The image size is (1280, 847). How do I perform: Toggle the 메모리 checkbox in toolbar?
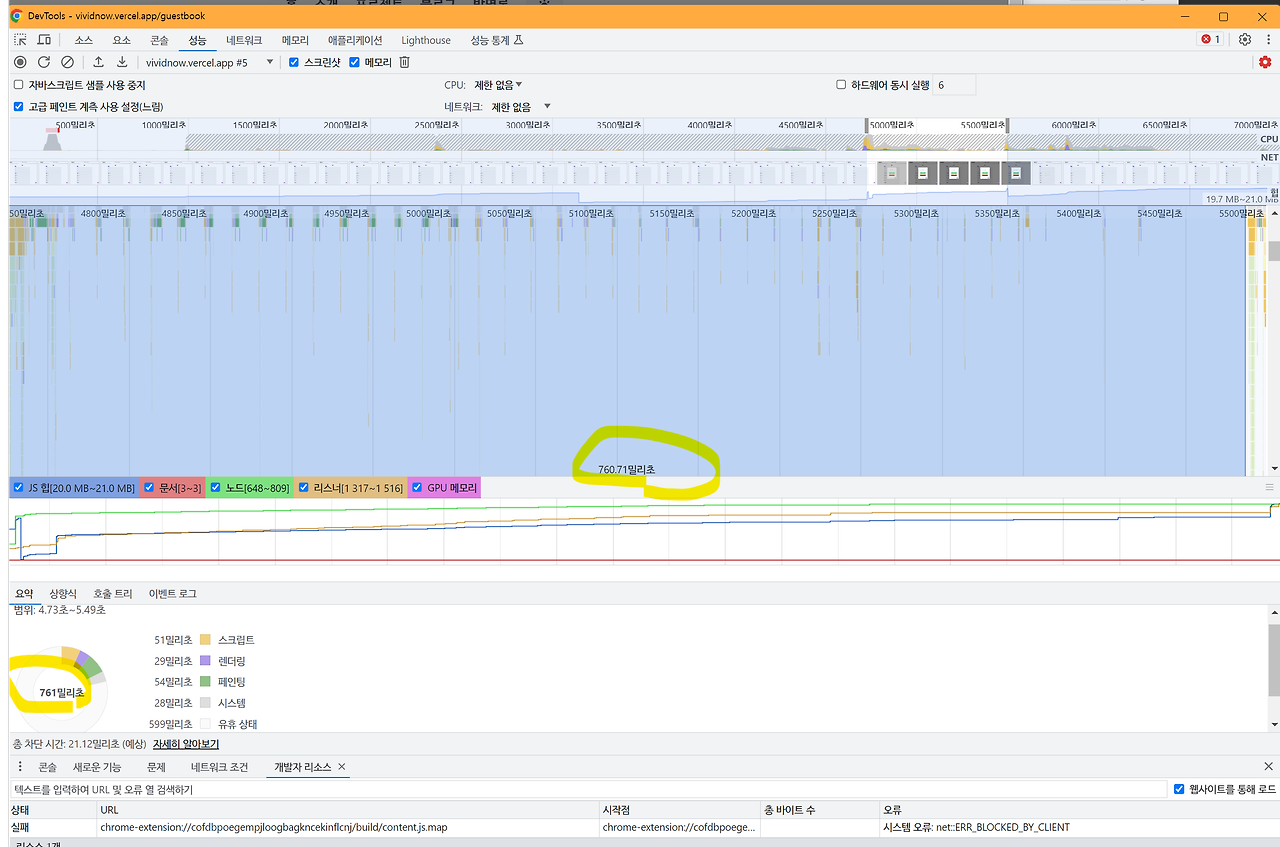point(354,62)
